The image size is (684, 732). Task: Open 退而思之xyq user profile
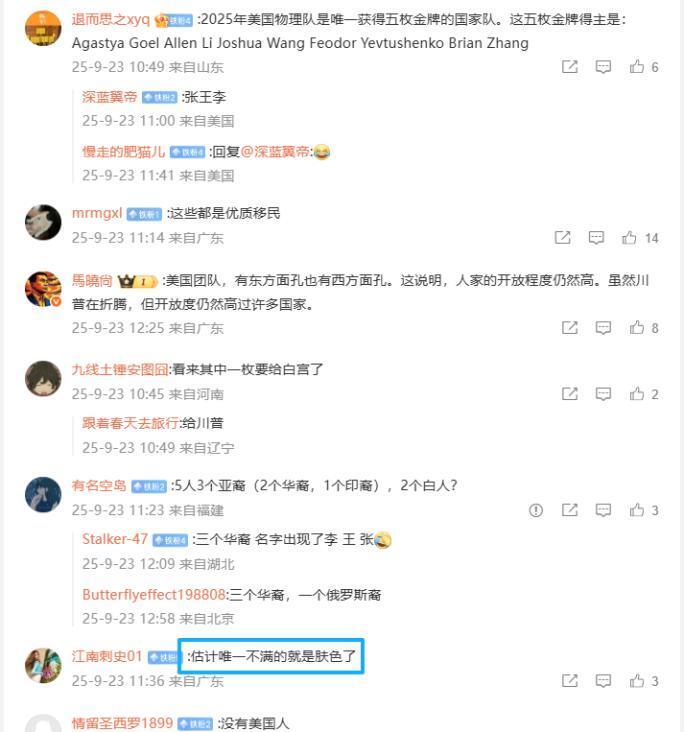click(x=111, y=19)
